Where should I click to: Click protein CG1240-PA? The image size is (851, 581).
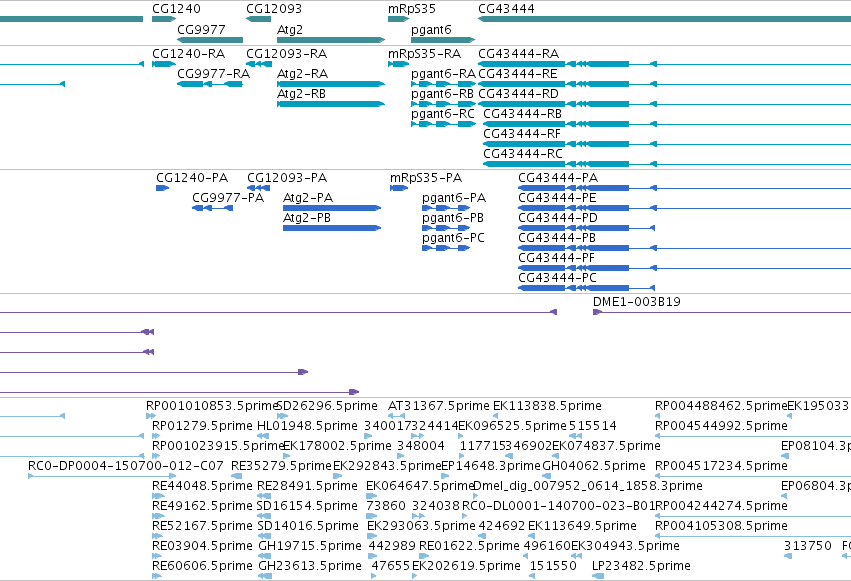[192, 178]
